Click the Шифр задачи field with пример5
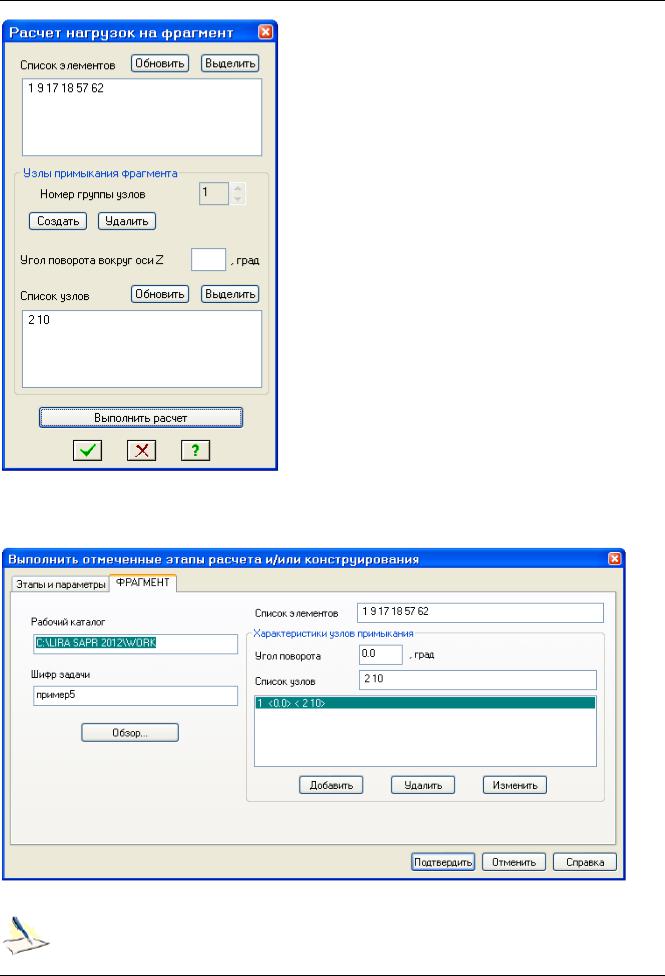Image resolution: width=665 pixels, height=976 pixels. [x=136, y=695]
